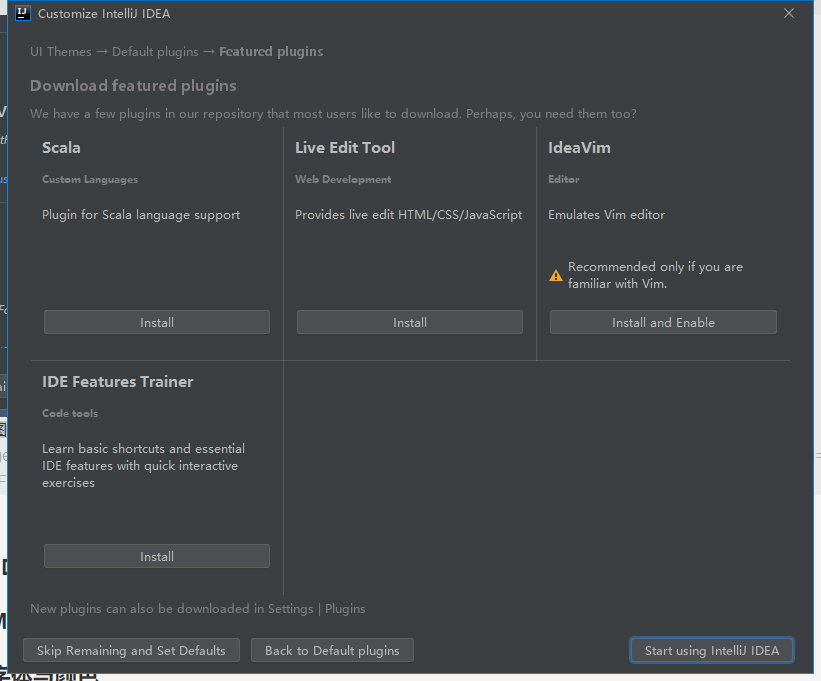Select the UI Themes breadcrumb step

point(61,52)
